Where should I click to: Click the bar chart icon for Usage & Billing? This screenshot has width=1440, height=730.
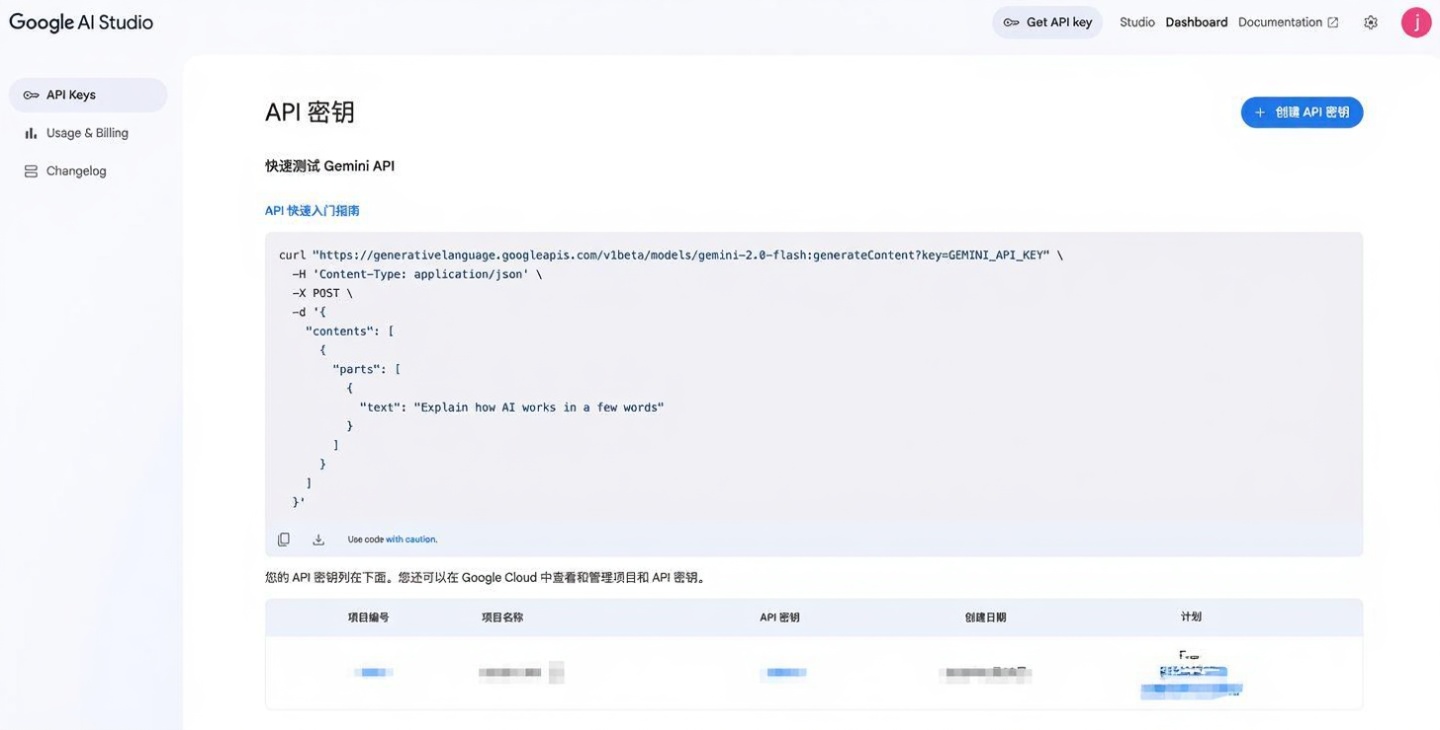[x=31, y=133]
